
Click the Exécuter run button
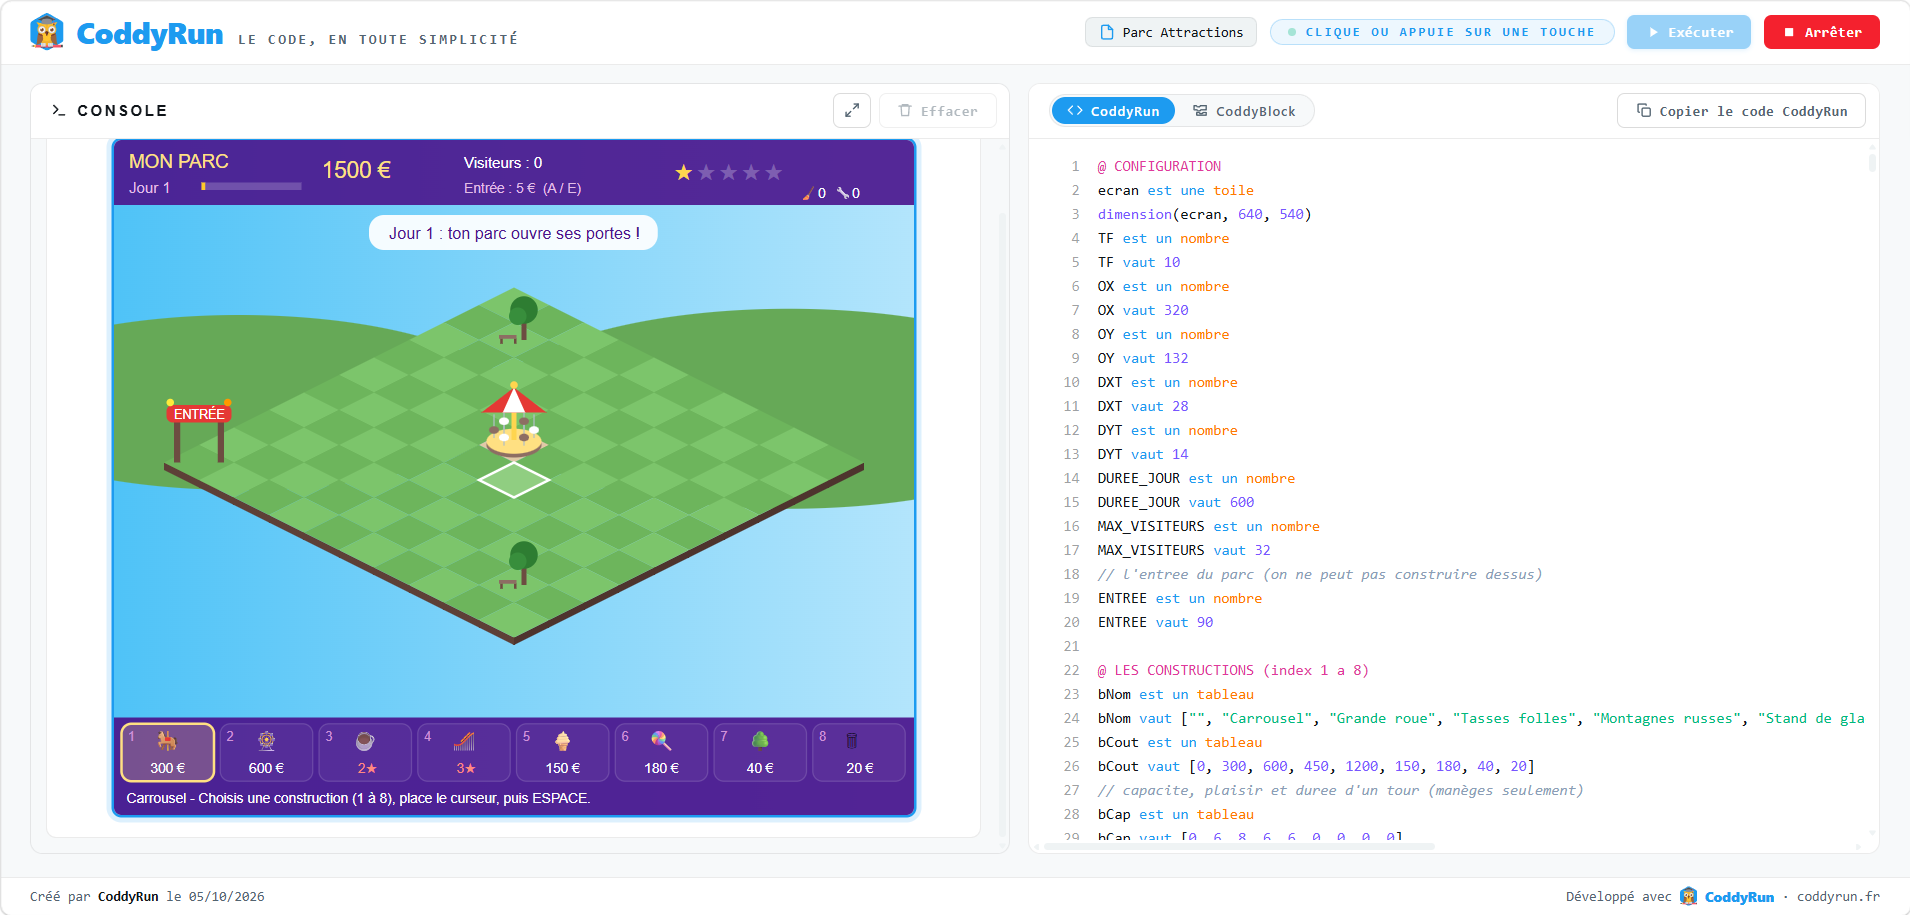(x=1688, y=32)
